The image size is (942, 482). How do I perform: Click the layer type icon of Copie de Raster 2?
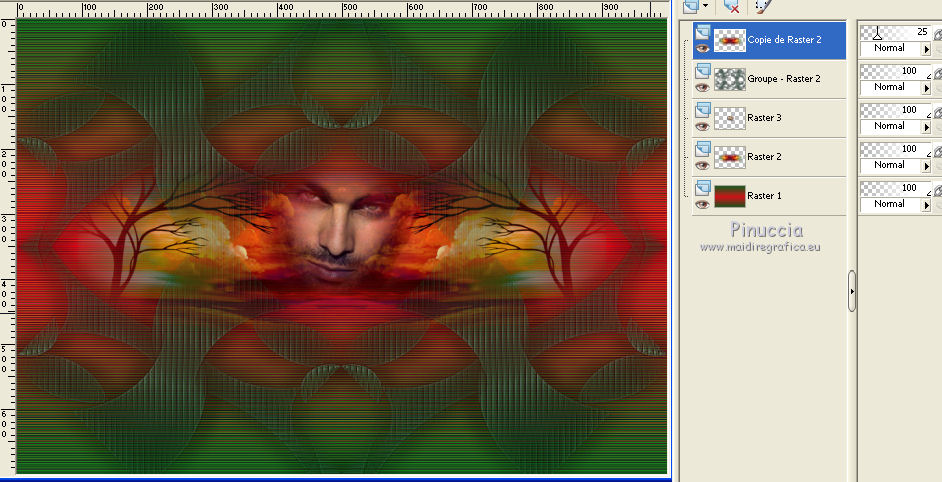click(703, 32)
